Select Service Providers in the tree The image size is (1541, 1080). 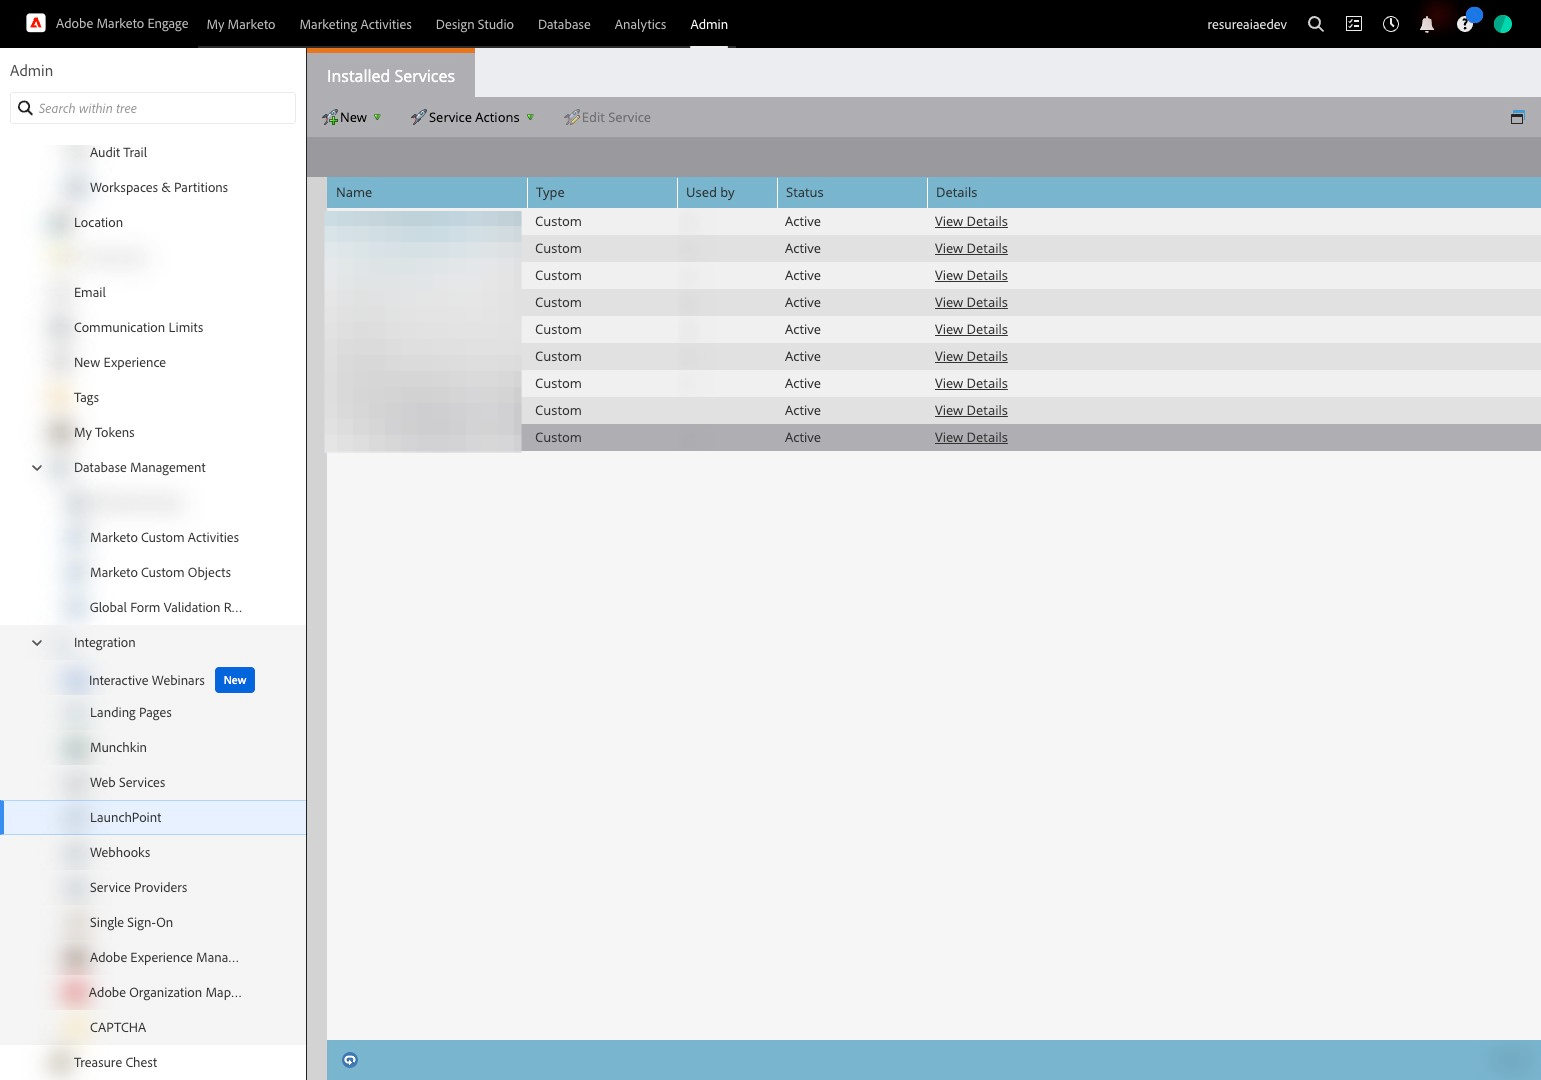(x=138, y=887)
